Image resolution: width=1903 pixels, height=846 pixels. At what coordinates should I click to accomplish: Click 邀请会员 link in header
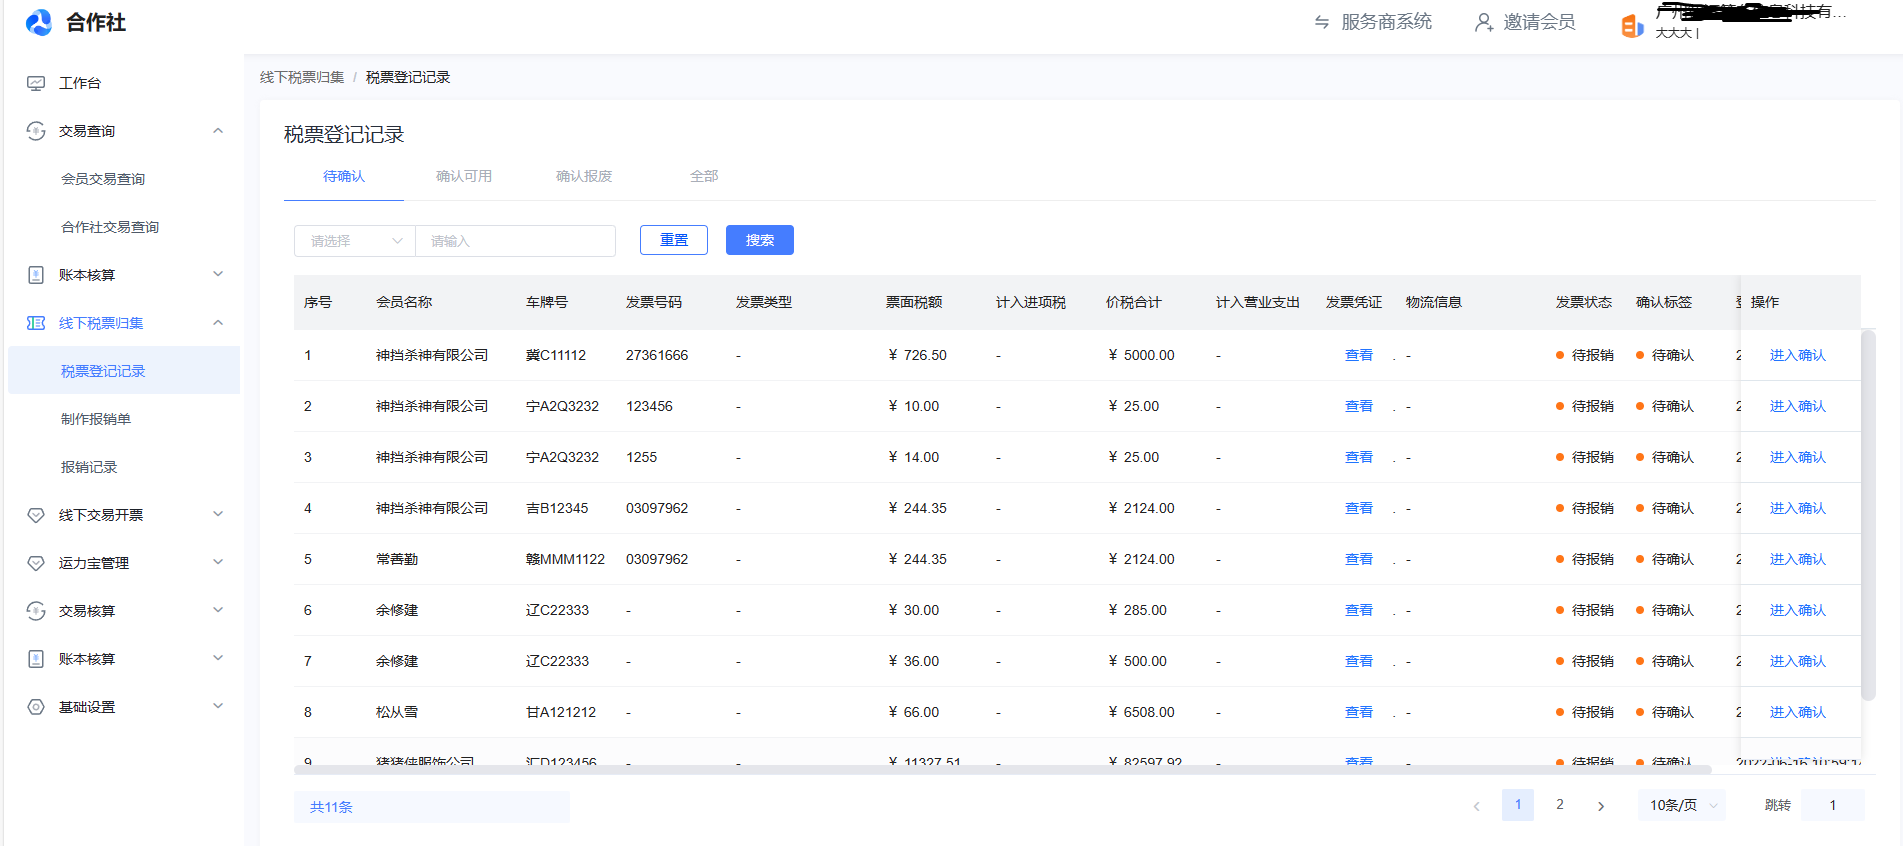coord(1539,22)
